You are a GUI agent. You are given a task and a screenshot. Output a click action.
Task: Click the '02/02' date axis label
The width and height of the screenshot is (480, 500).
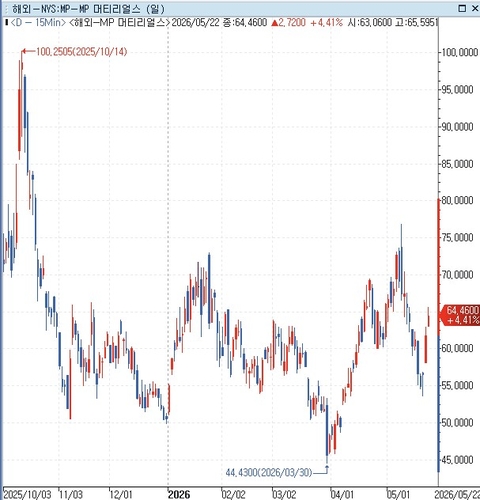tap(233, 494)
